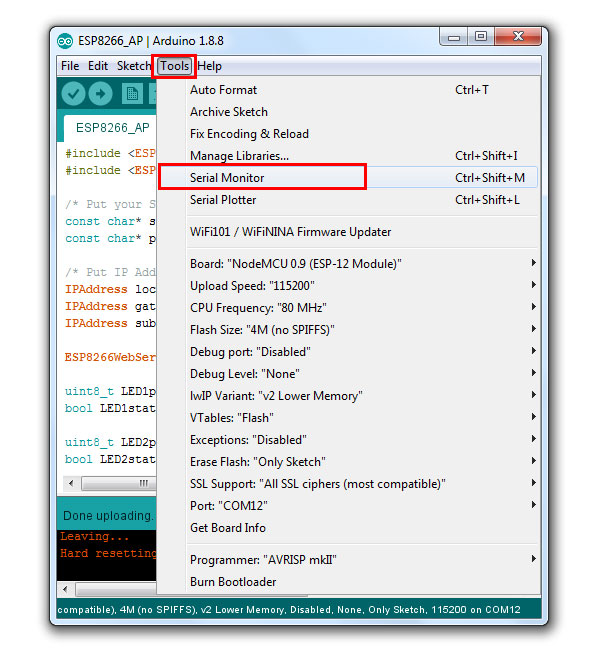Click the Verify checkmark toolbar icon
This screenshot has width=610, height=664.
pos(73,94)
